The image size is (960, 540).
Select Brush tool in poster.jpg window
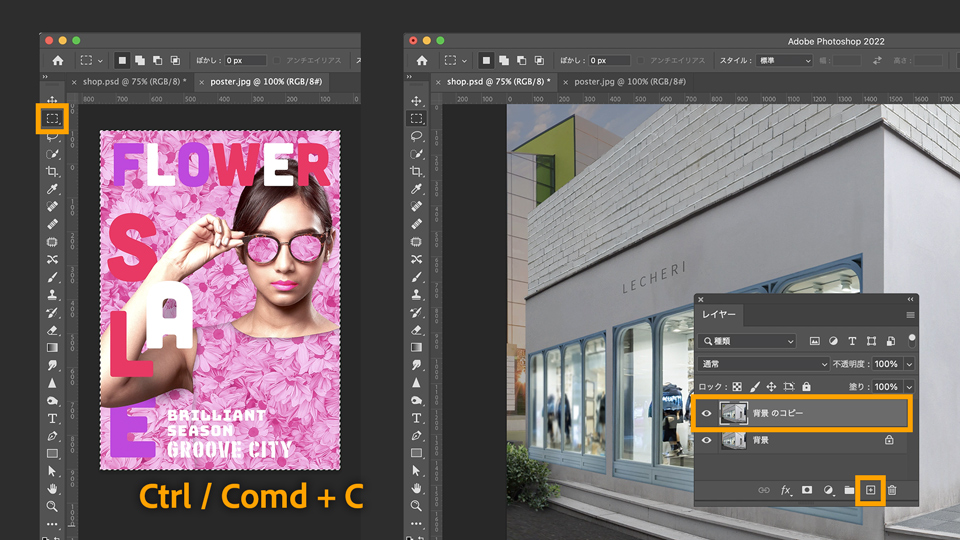(x=52, y=277)
